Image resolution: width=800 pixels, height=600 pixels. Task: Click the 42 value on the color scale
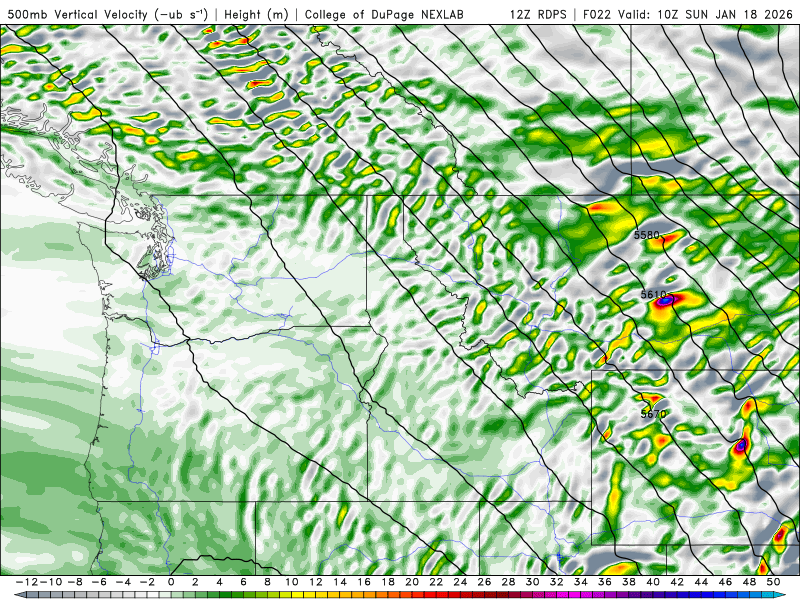pyautogui.click(x=677, y=582)
